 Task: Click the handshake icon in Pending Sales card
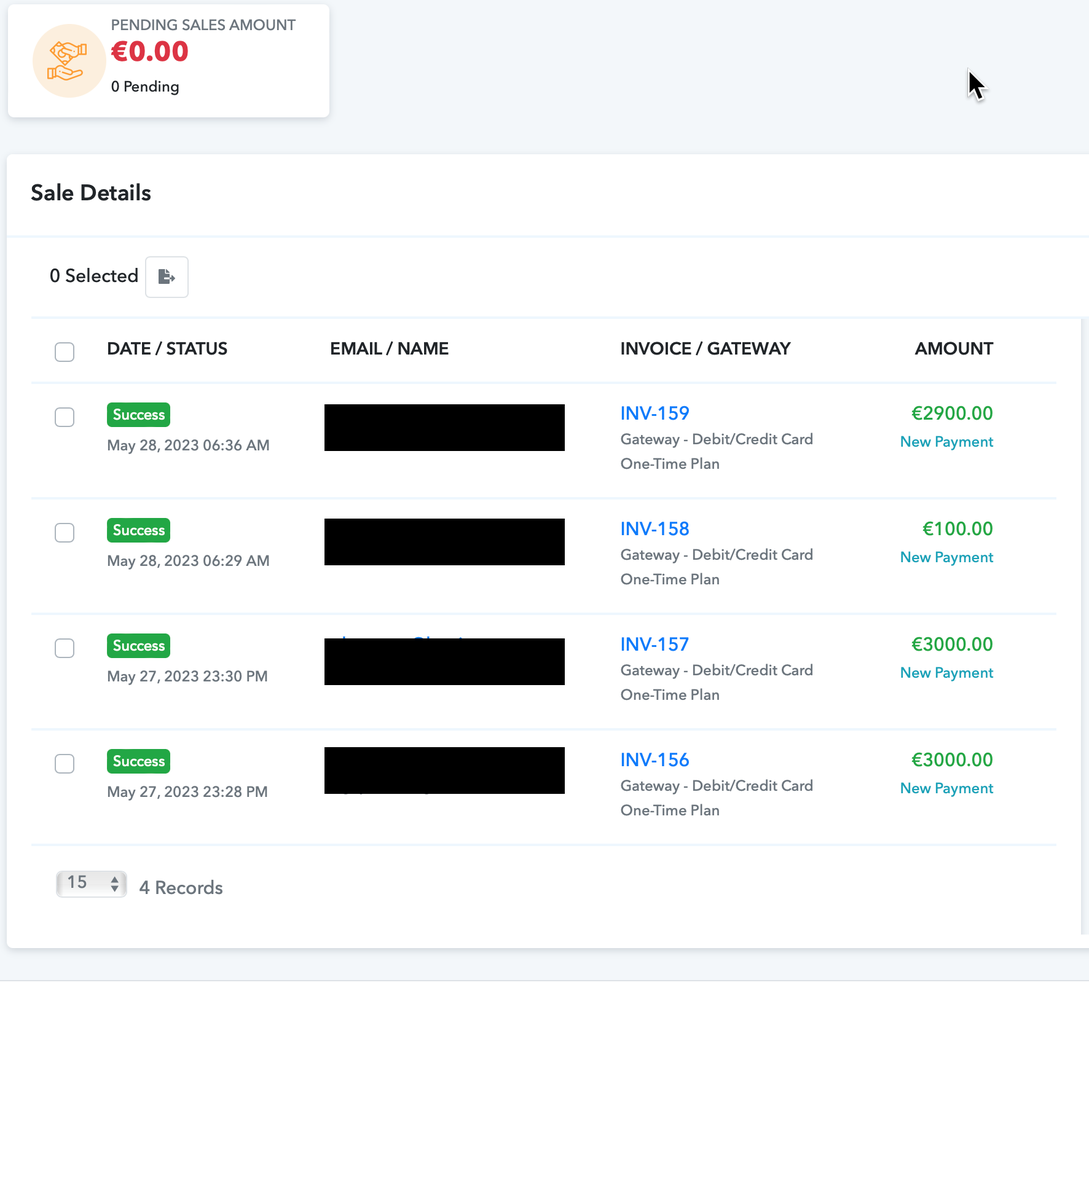click(69, 61)
